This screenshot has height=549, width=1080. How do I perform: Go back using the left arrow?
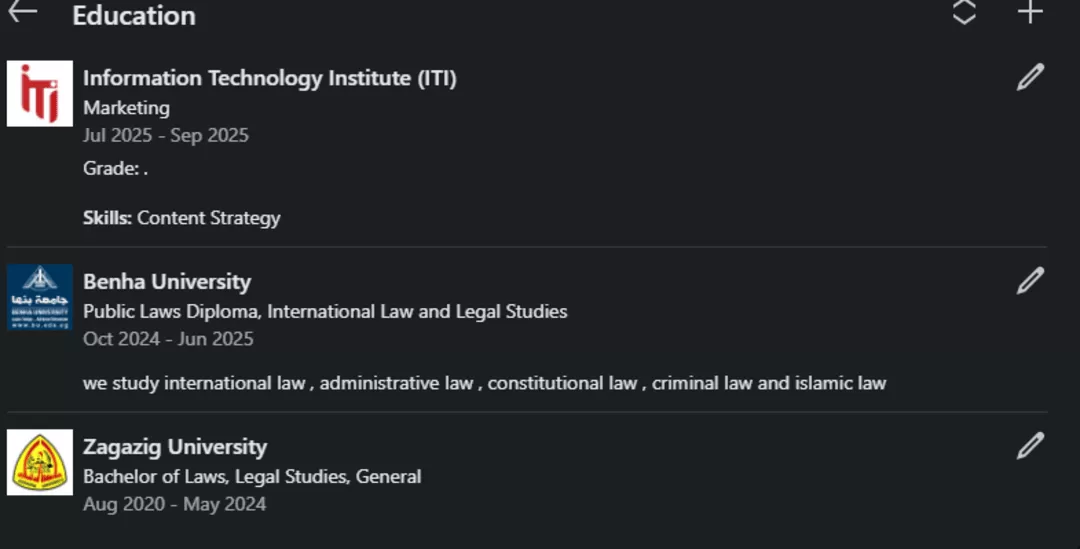(x=22, y=12)
